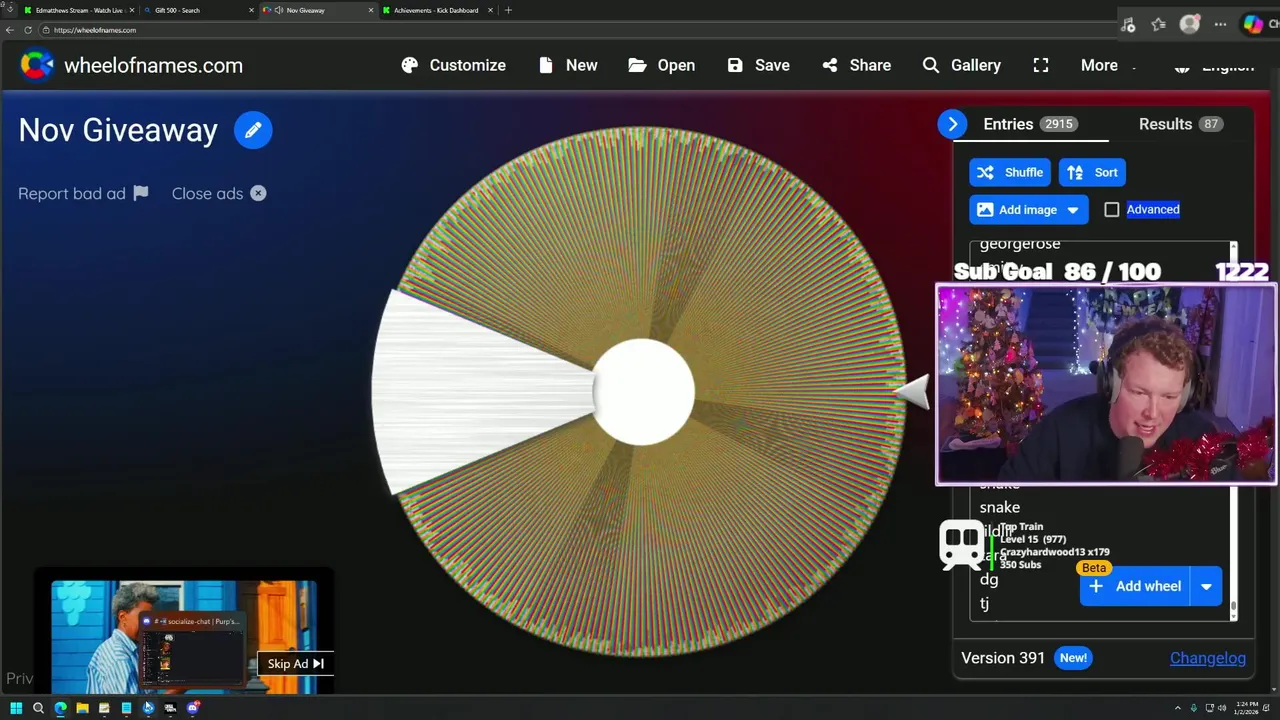The image size is (1280, 720).
Task: Reload the page with the refresh icon
Action: tap(28, 30)
